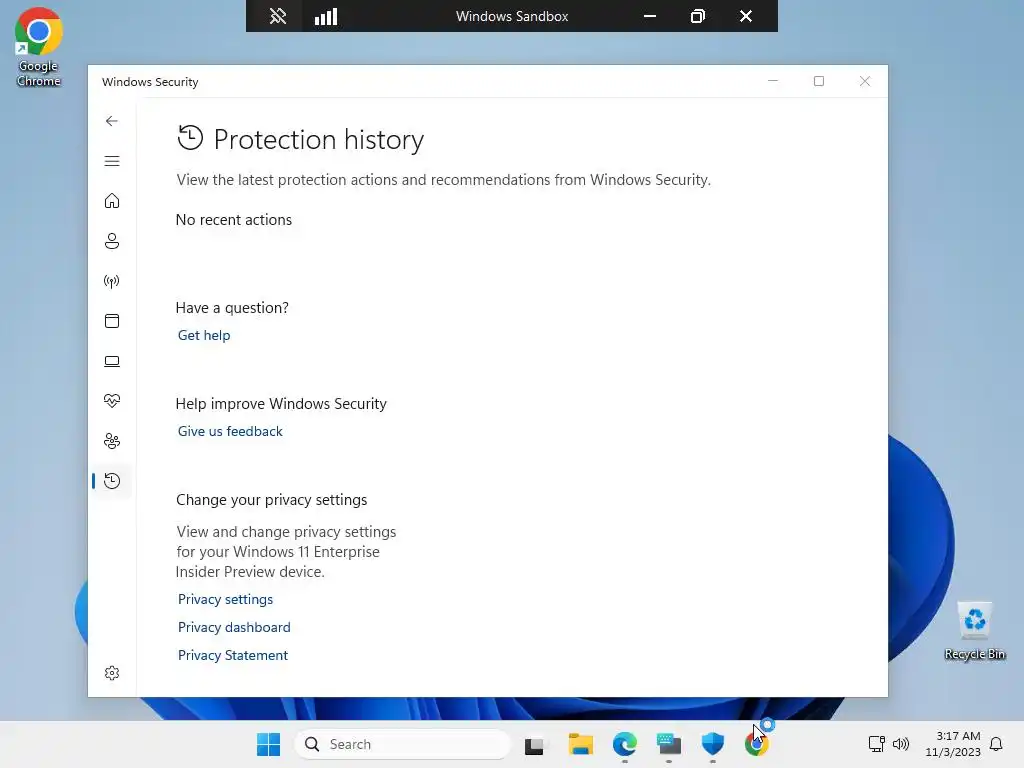The height and width of the screenshot is (768, 1024).
Task: Open Firewall & network protection icon
Action: (x=112, y=281)
